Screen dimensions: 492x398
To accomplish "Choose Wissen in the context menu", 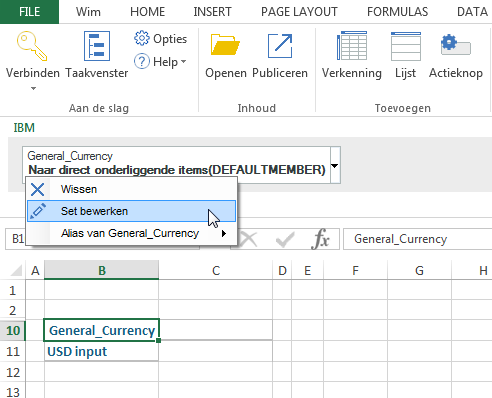I will 131,189.
